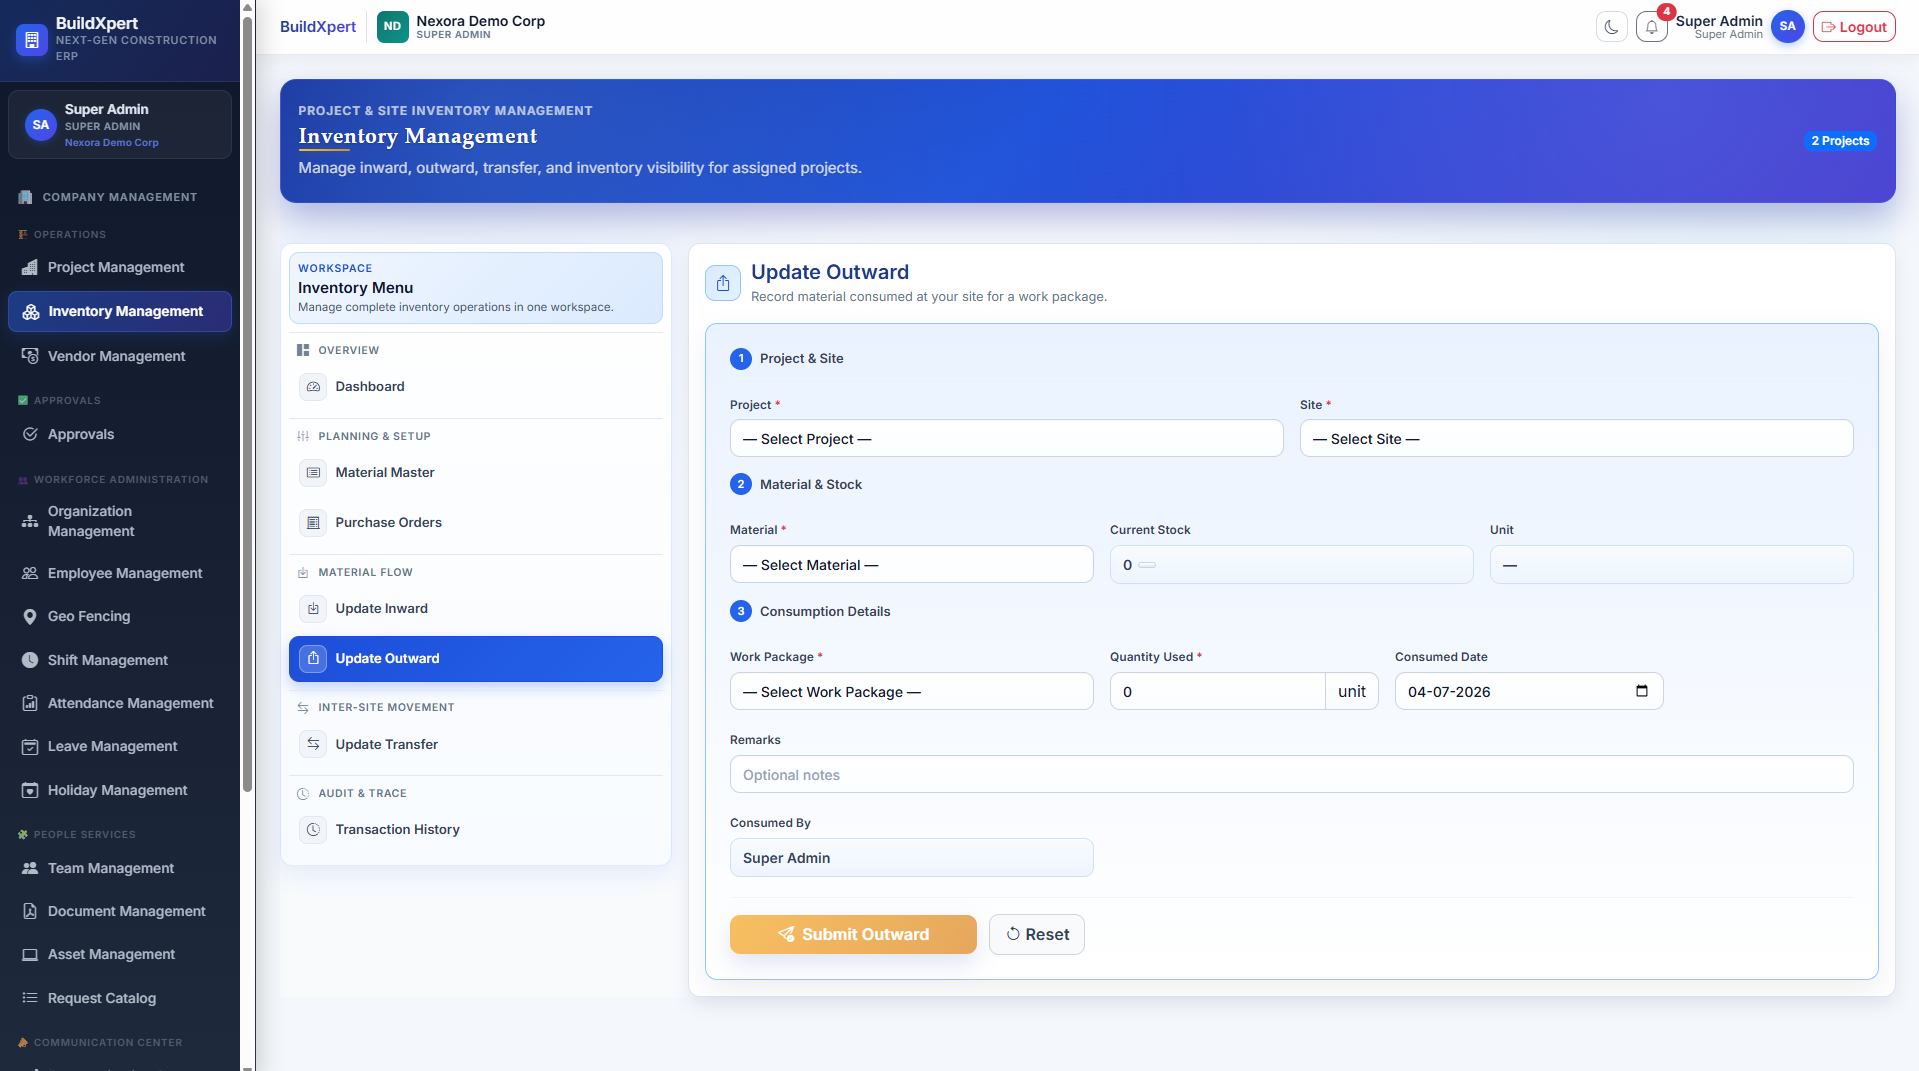Screen dimensions: 1919x1071
Task: Click Request Catalog list icon
Action: 30,998
